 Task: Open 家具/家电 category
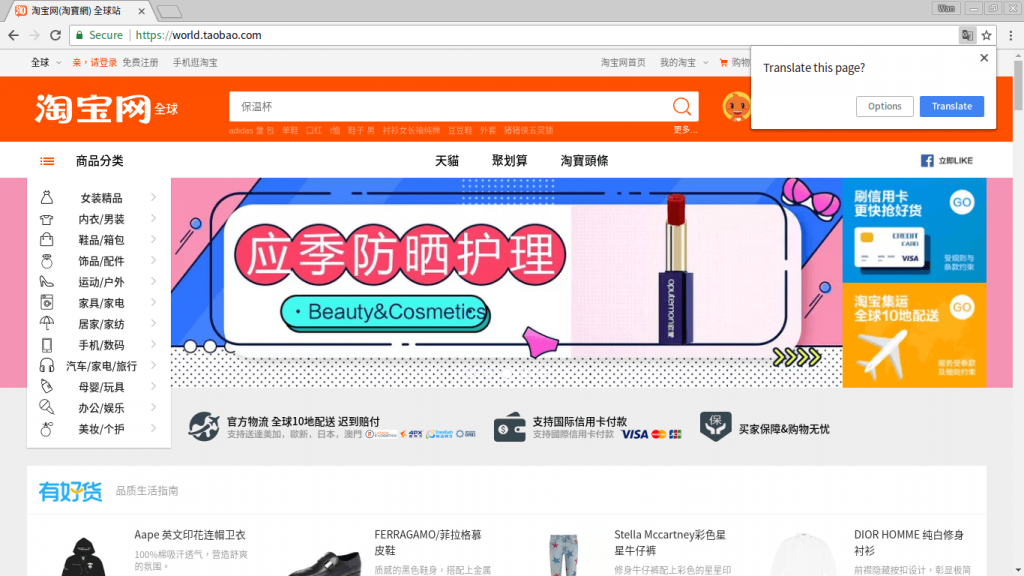pos(101,303)
